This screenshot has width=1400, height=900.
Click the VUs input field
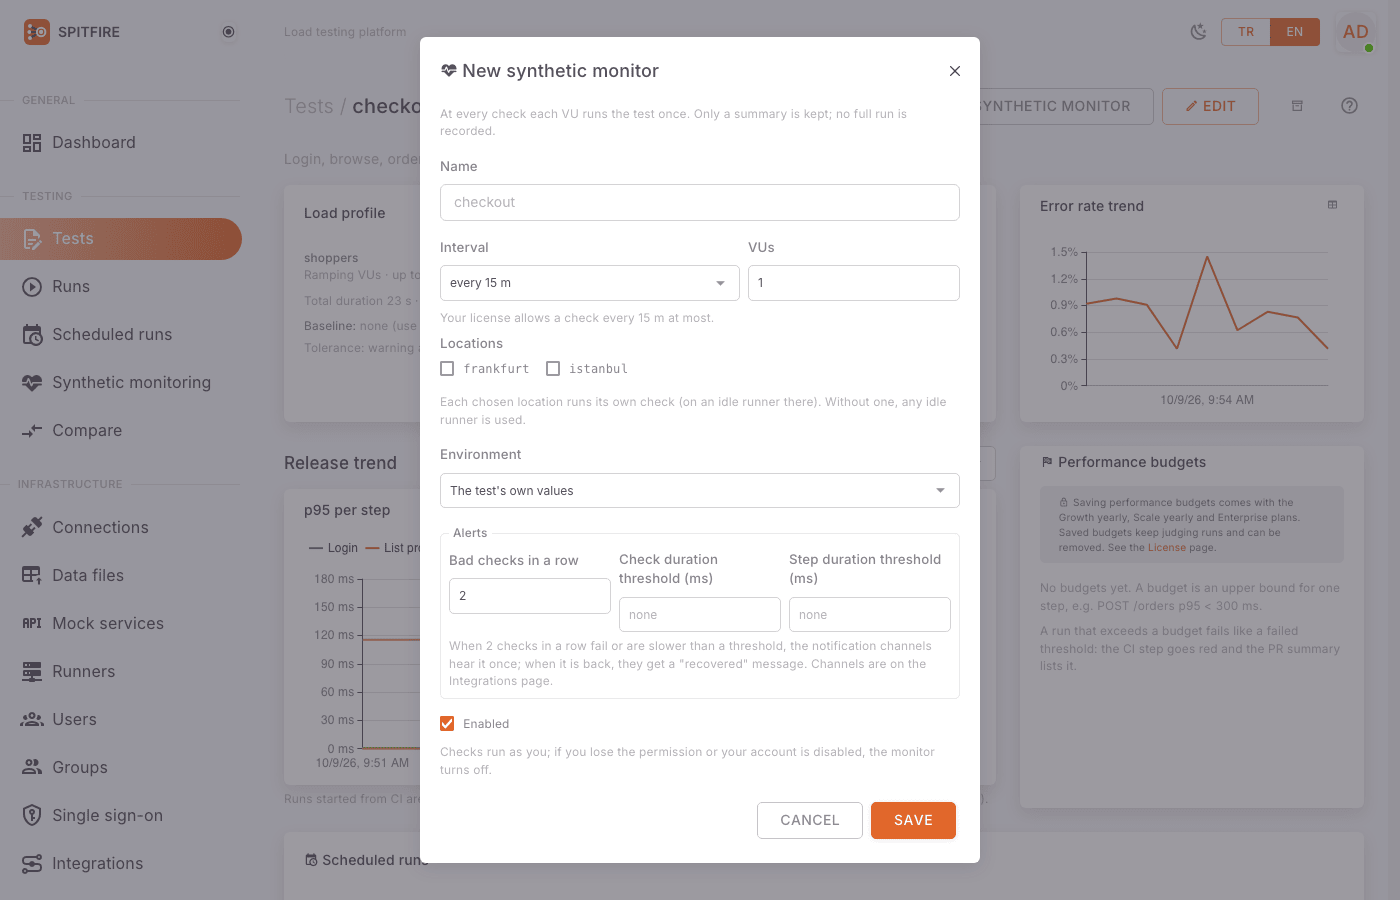(854, 283)
